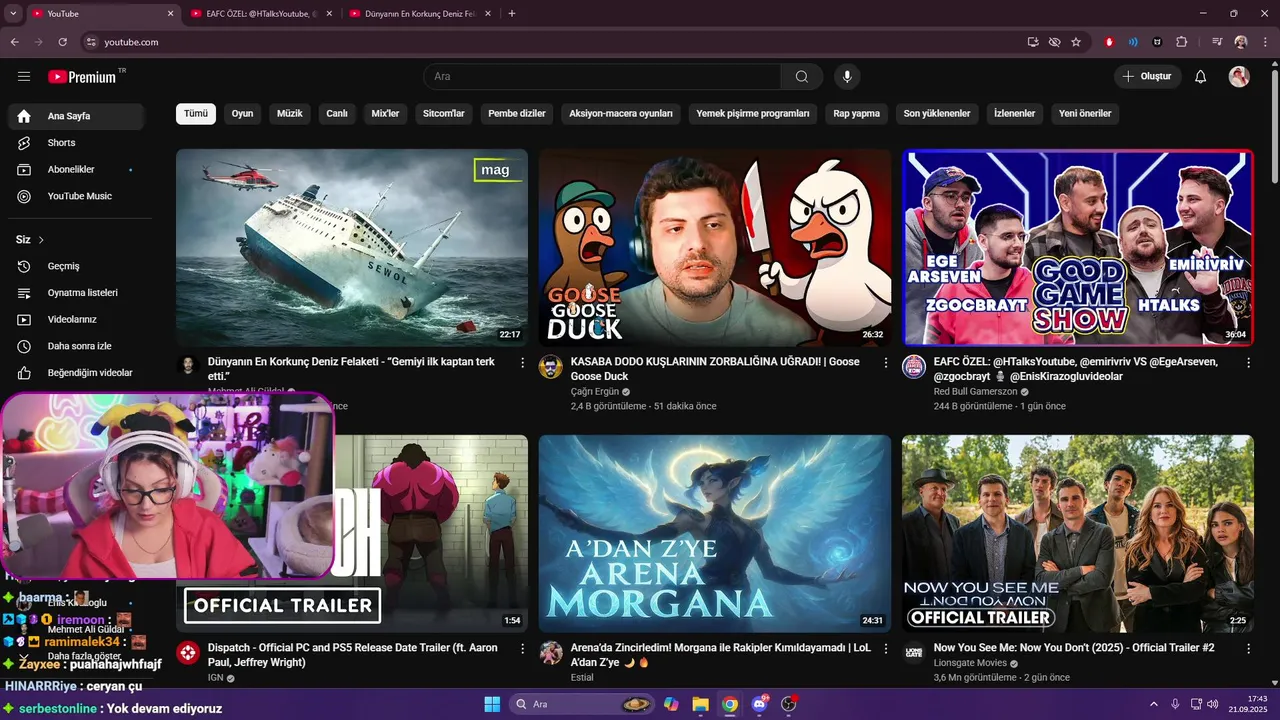1280x720 pixels.
Task: Switch to the EAFC ÖZEL browser tab
Action: [262, 13]
